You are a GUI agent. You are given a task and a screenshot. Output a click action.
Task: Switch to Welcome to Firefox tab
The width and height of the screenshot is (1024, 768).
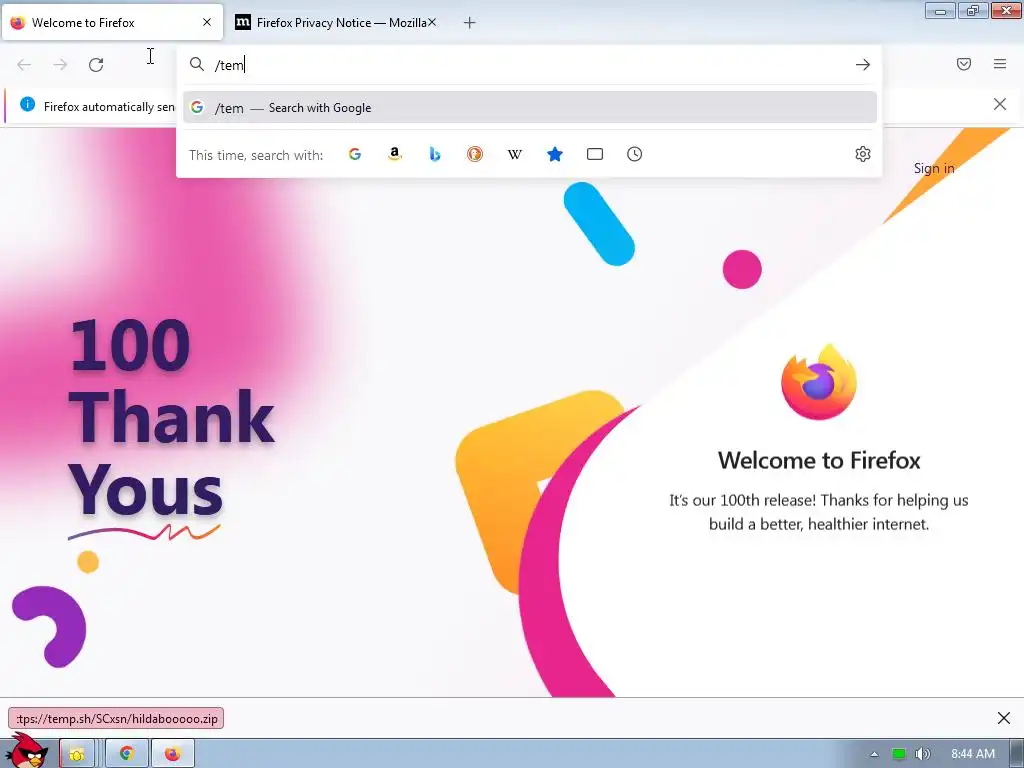(112, 23)
